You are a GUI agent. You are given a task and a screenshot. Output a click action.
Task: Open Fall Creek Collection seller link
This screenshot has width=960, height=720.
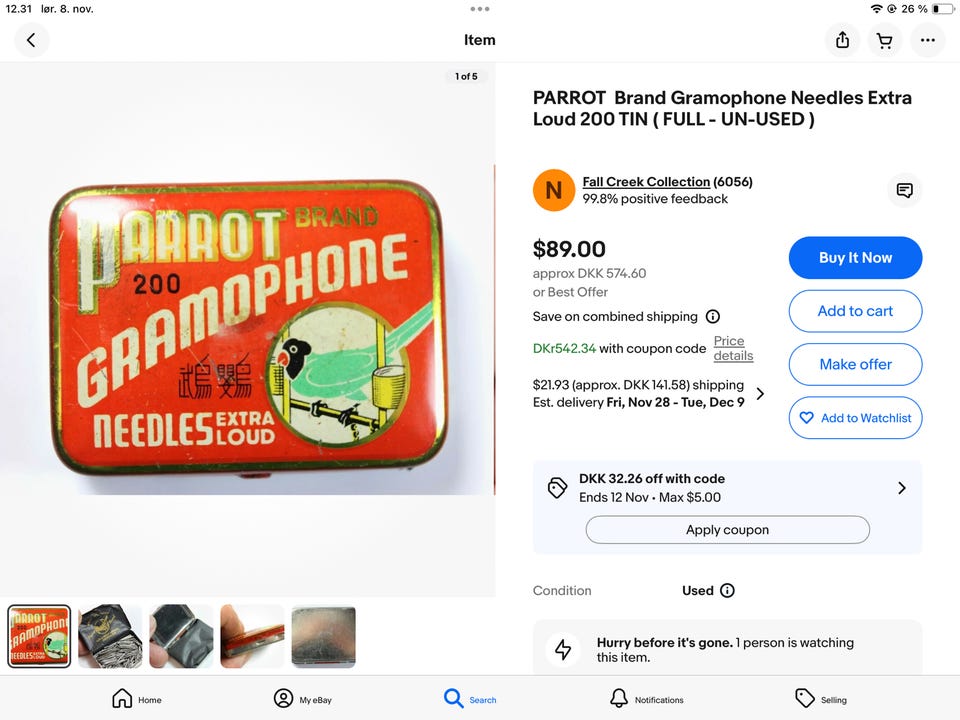(x=646, y=182)
